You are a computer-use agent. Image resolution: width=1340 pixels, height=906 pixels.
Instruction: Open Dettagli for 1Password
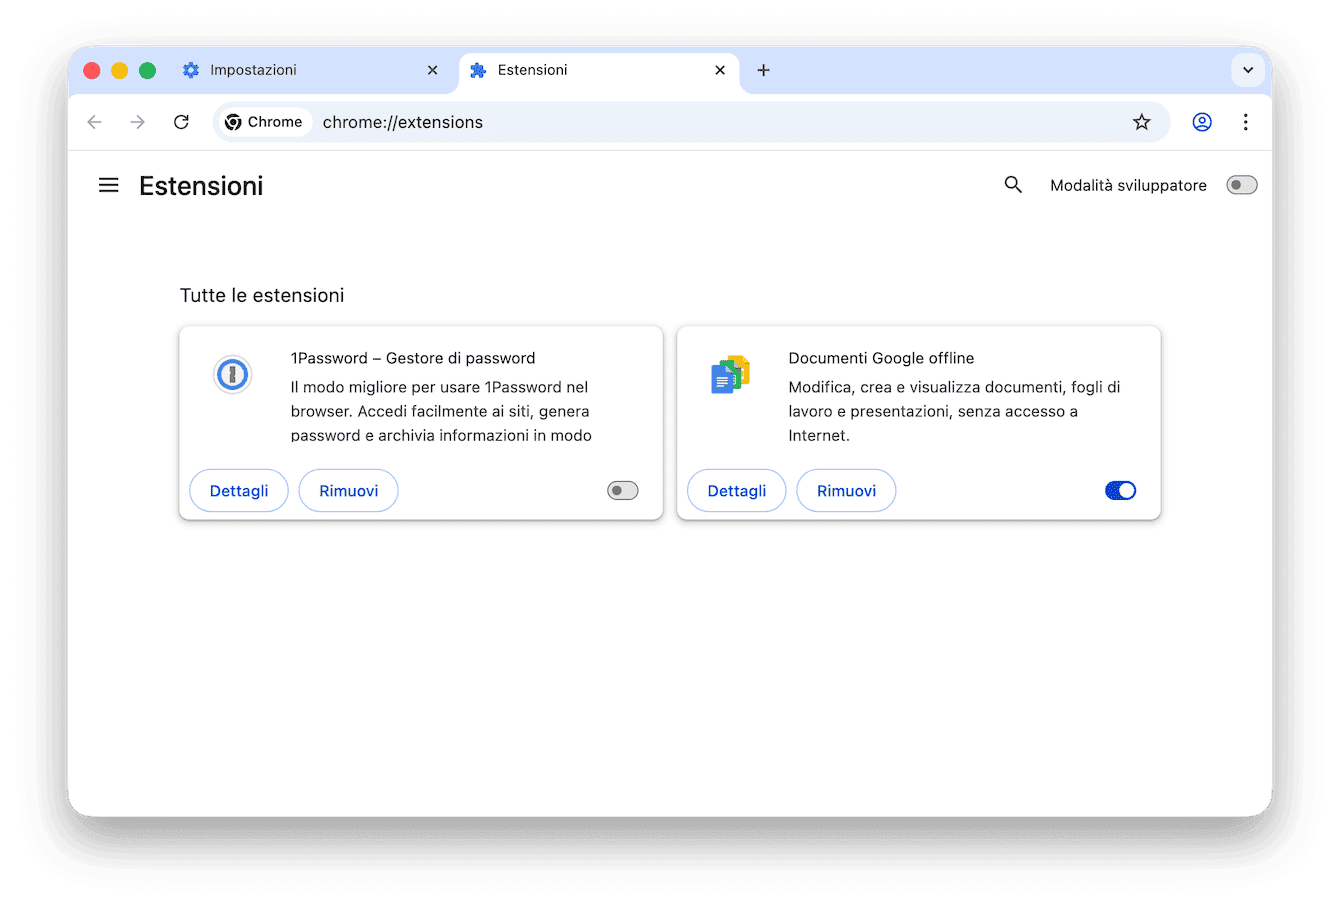coord(239,491)
